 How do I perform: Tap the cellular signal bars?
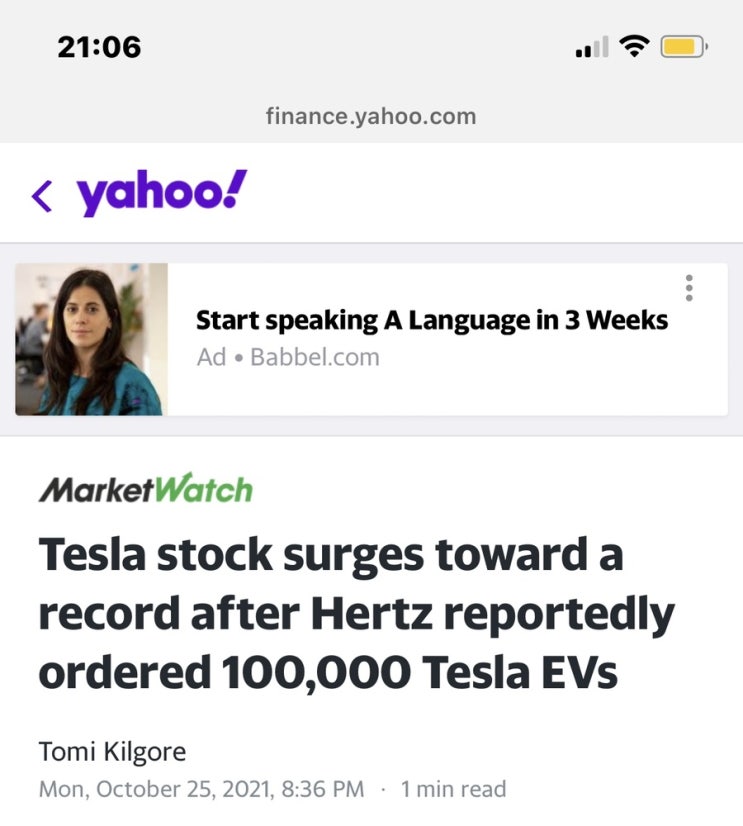point(592,47)
